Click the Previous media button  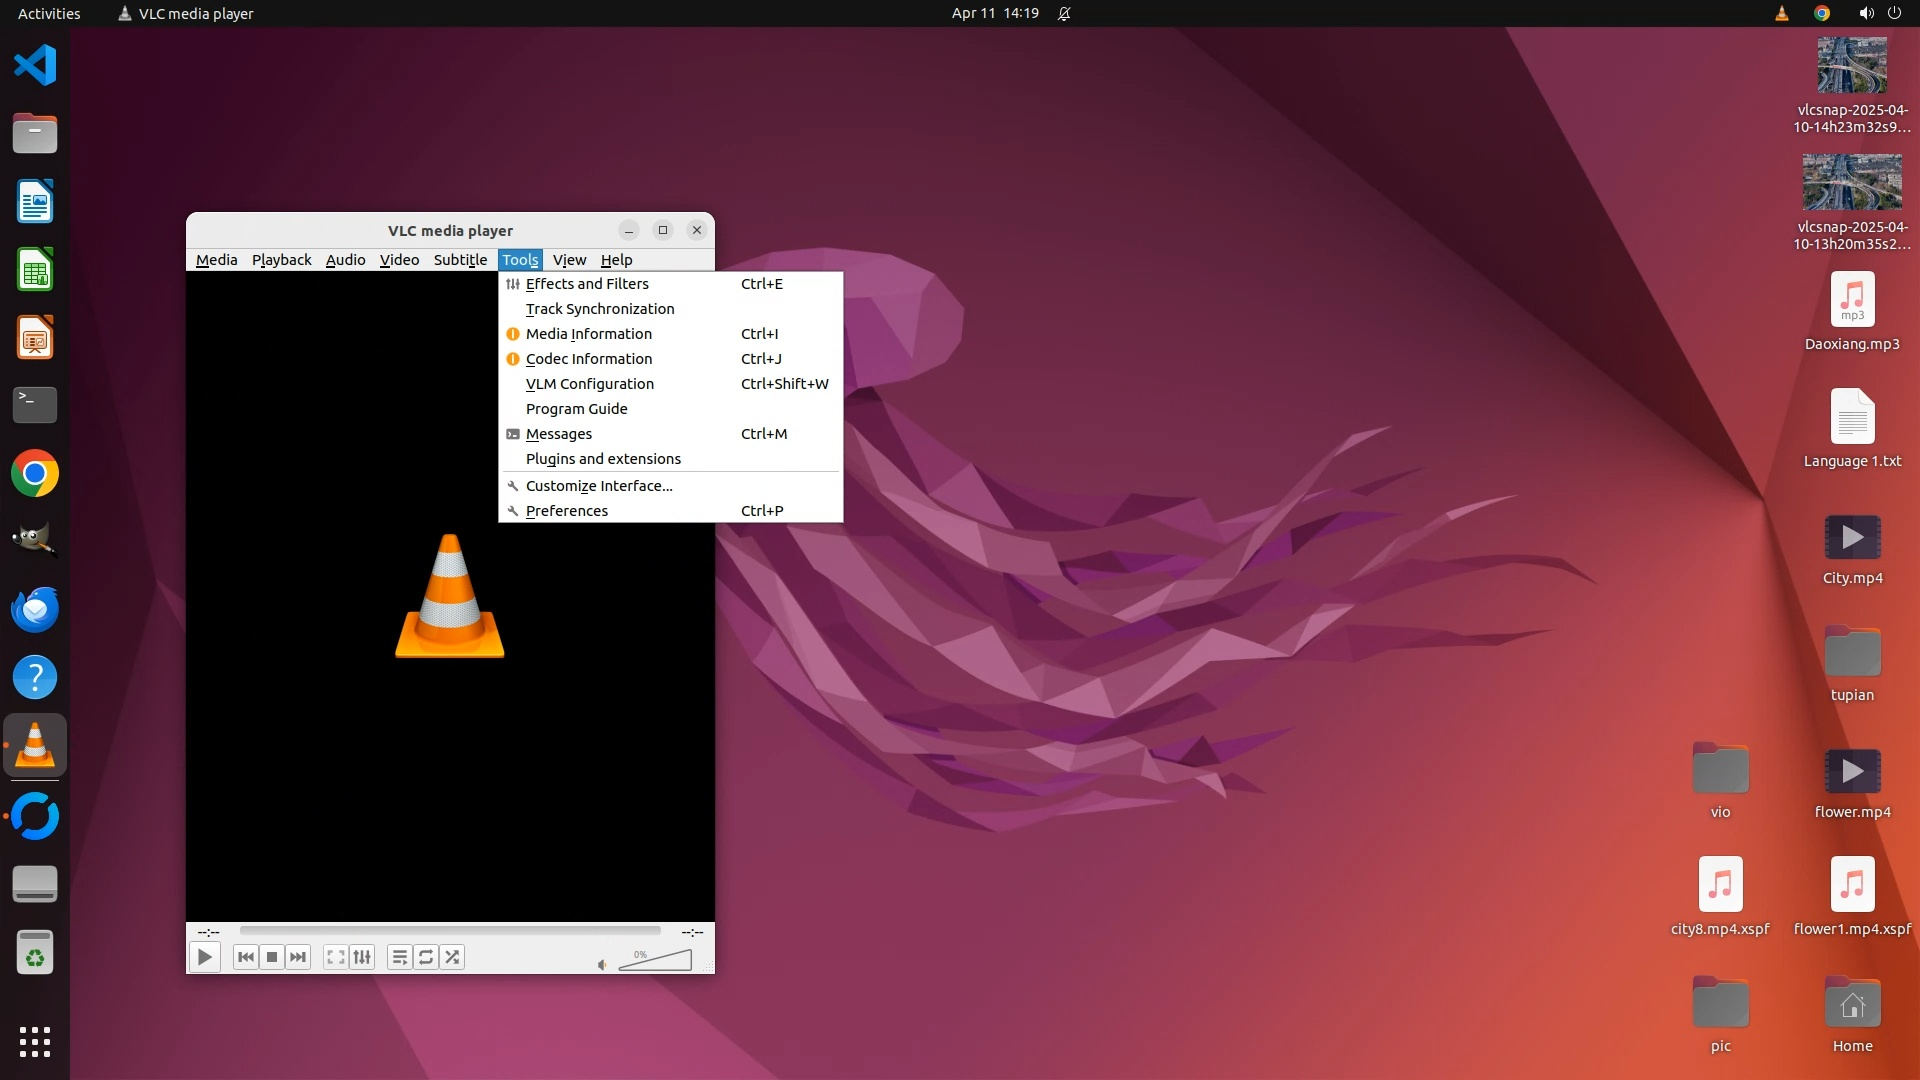click(x=245, y=957)
